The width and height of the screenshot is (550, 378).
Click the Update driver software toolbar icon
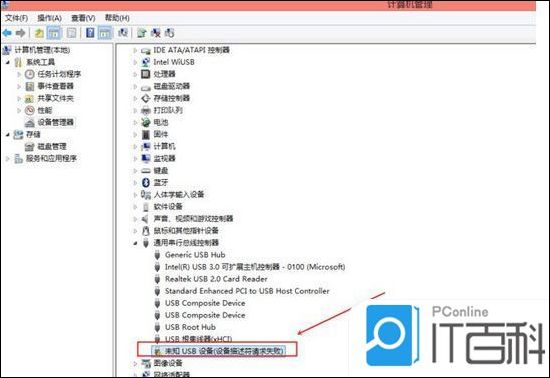tap(142, 33)
